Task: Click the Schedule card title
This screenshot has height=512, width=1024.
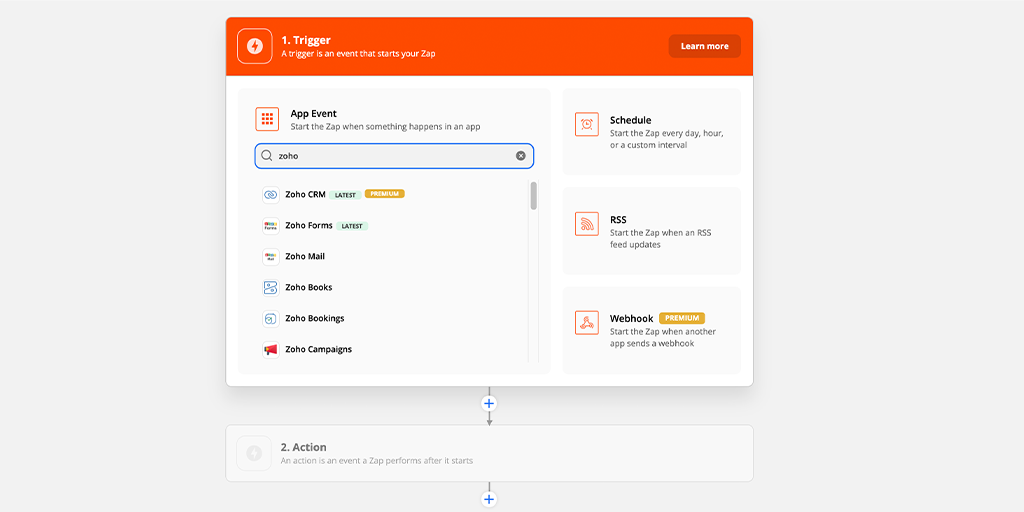Action: 630,120
